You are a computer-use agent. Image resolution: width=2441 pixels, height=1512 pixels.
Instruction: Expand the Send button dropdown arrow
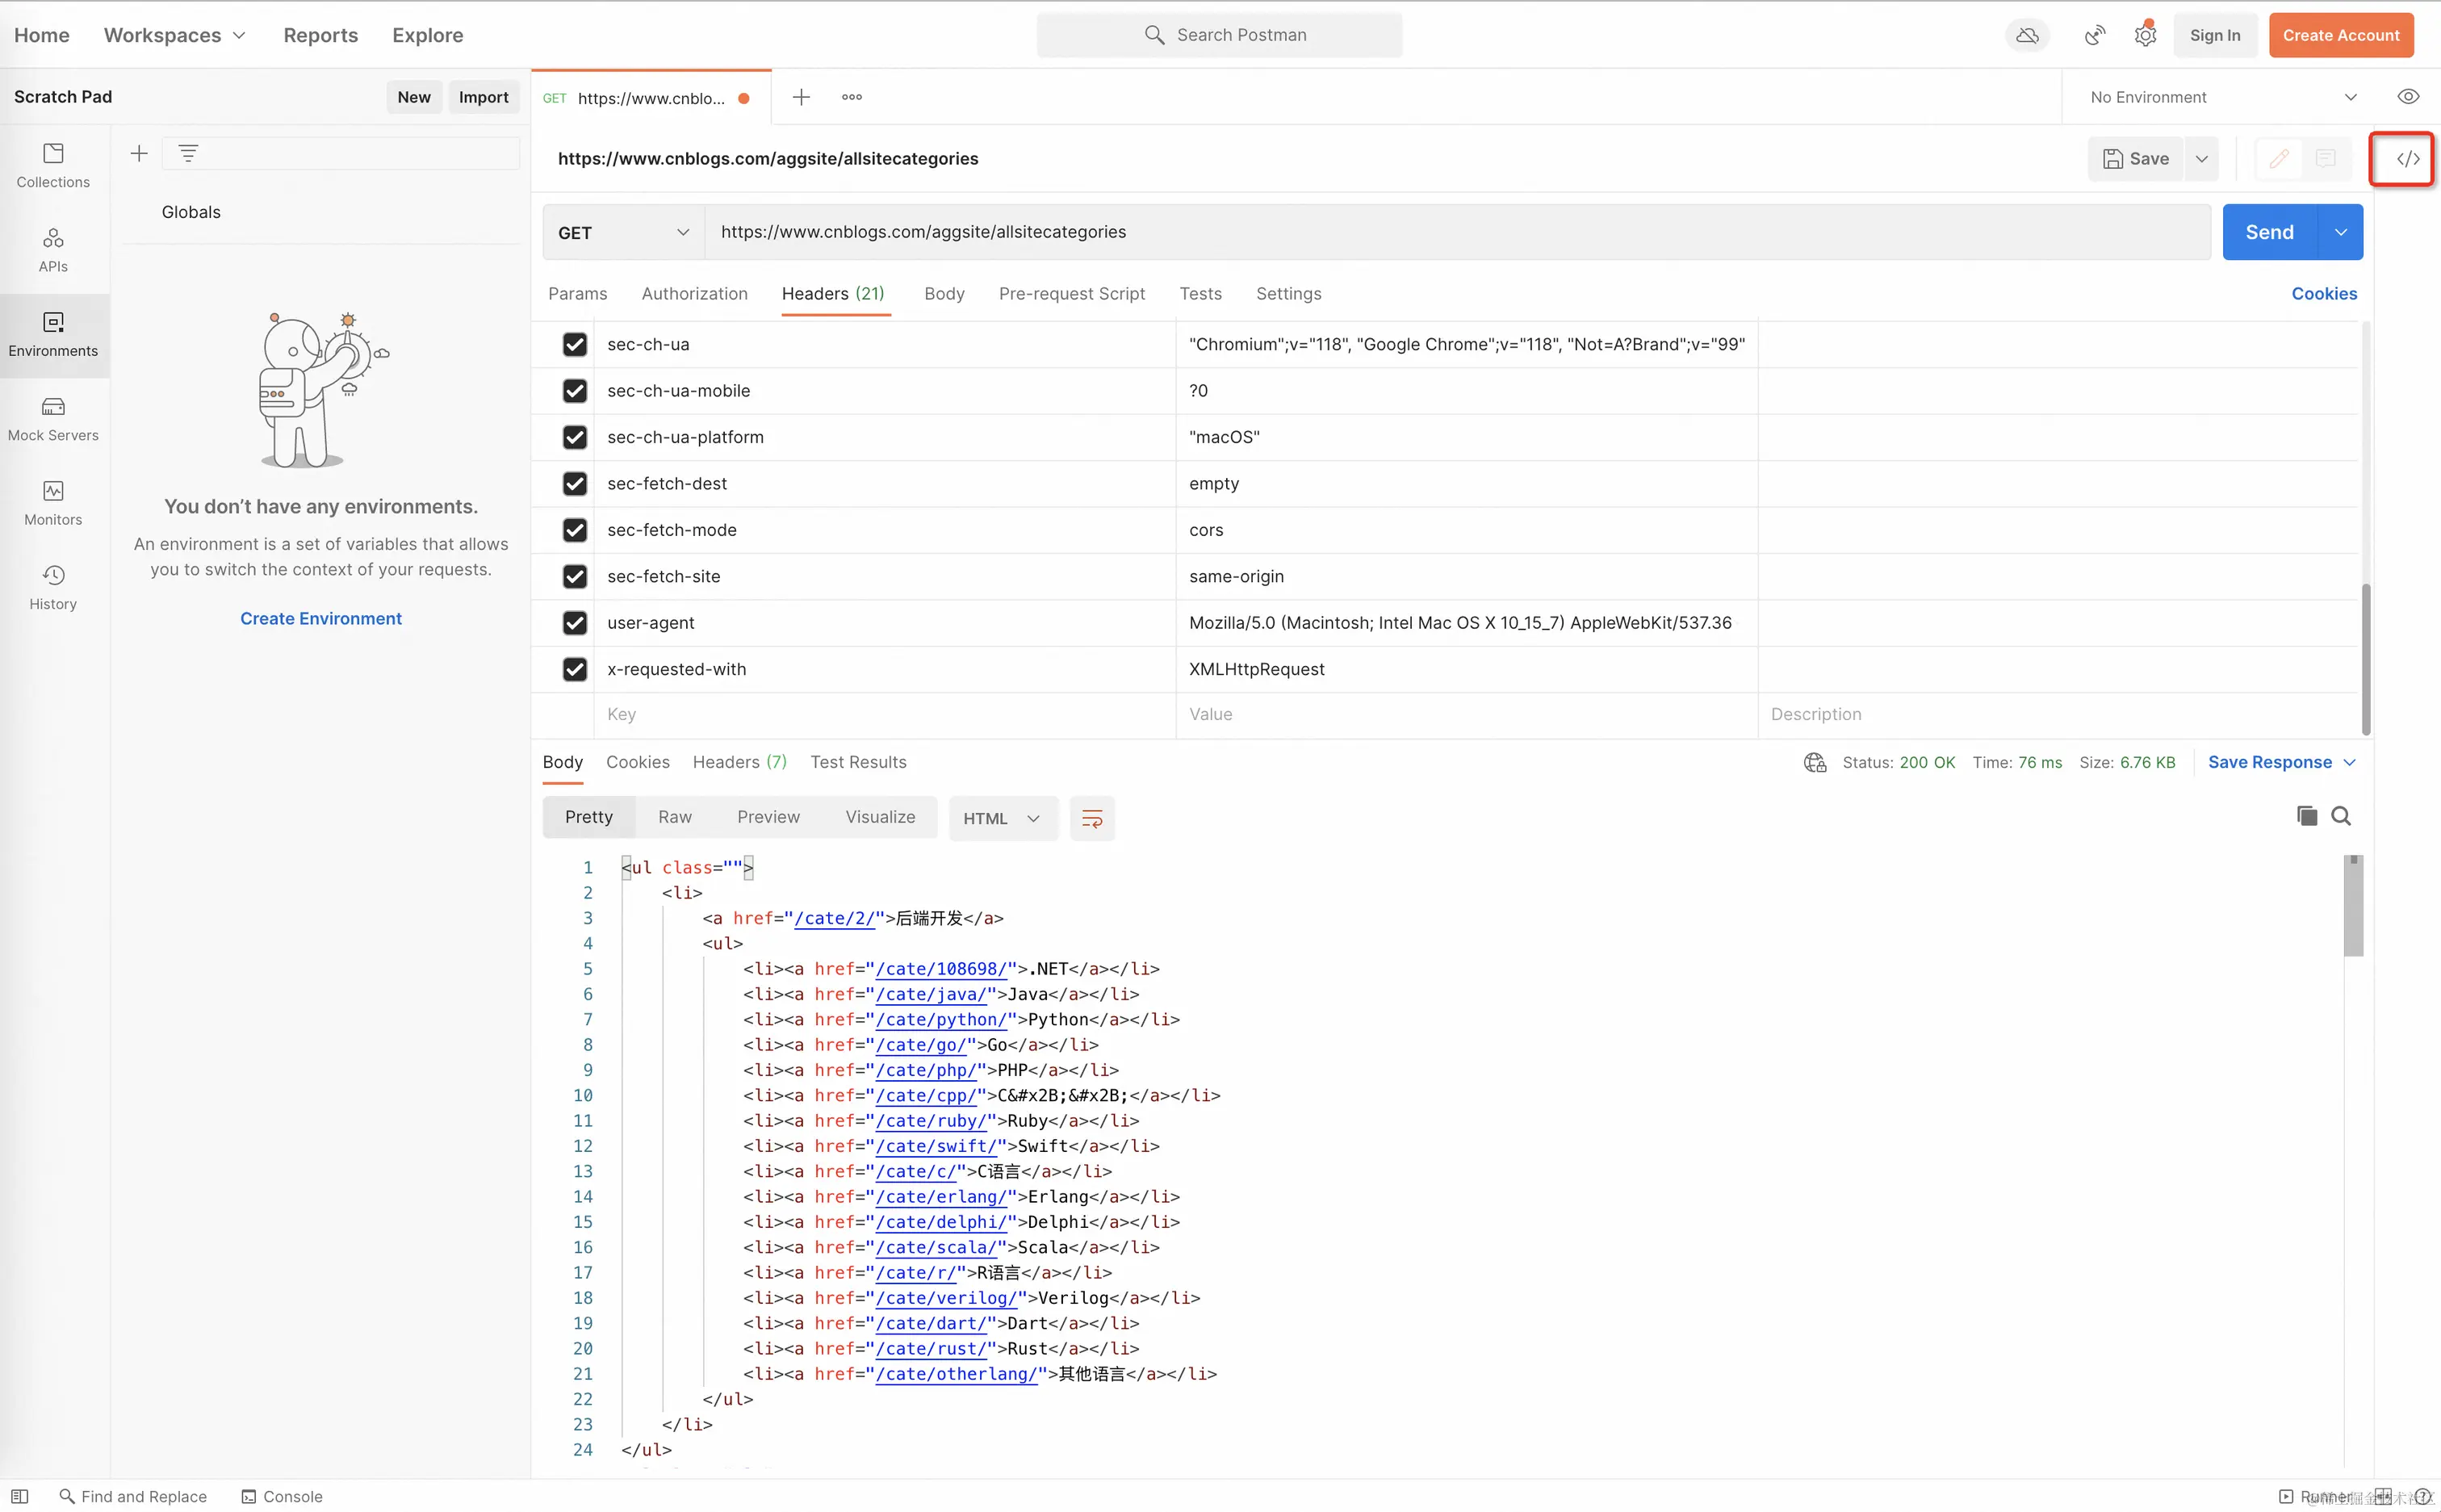pos(2341,232)
